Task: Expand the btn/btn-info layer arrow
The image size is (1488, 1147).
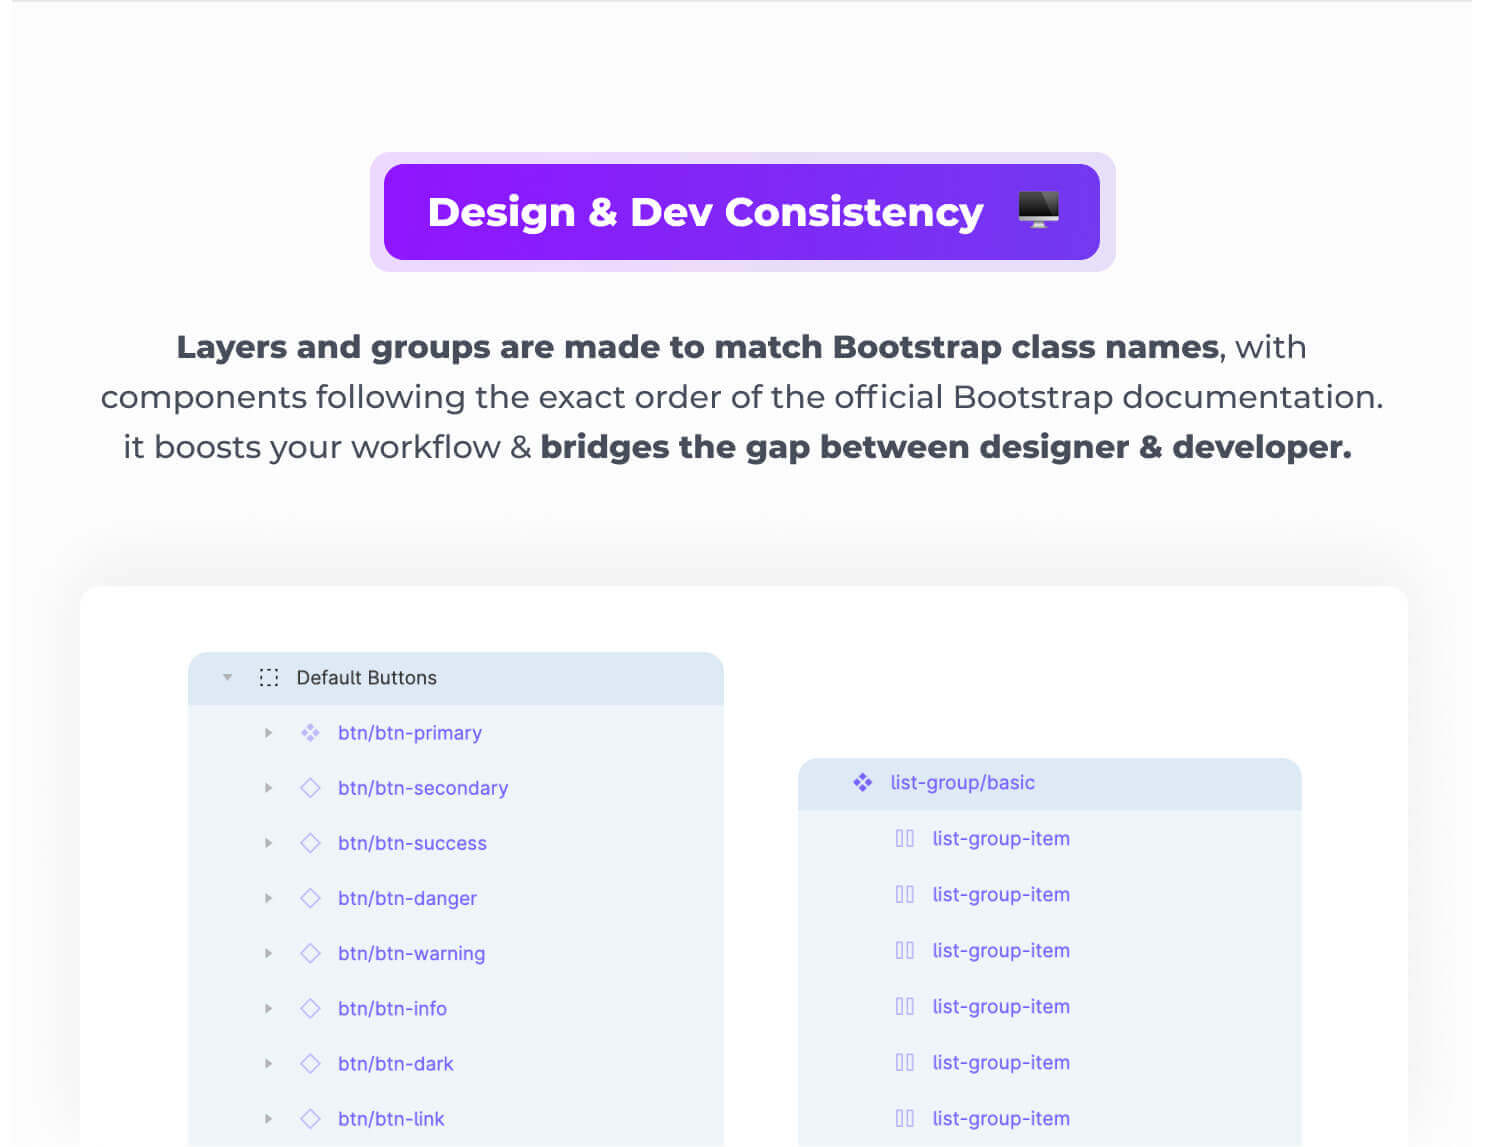Action: coord(268,1008)
